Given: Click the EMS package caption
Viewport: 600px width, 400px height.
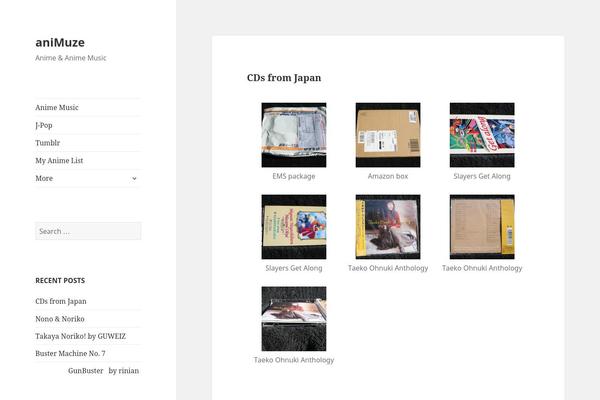Looking at the screenshot, I should [294, 176].
